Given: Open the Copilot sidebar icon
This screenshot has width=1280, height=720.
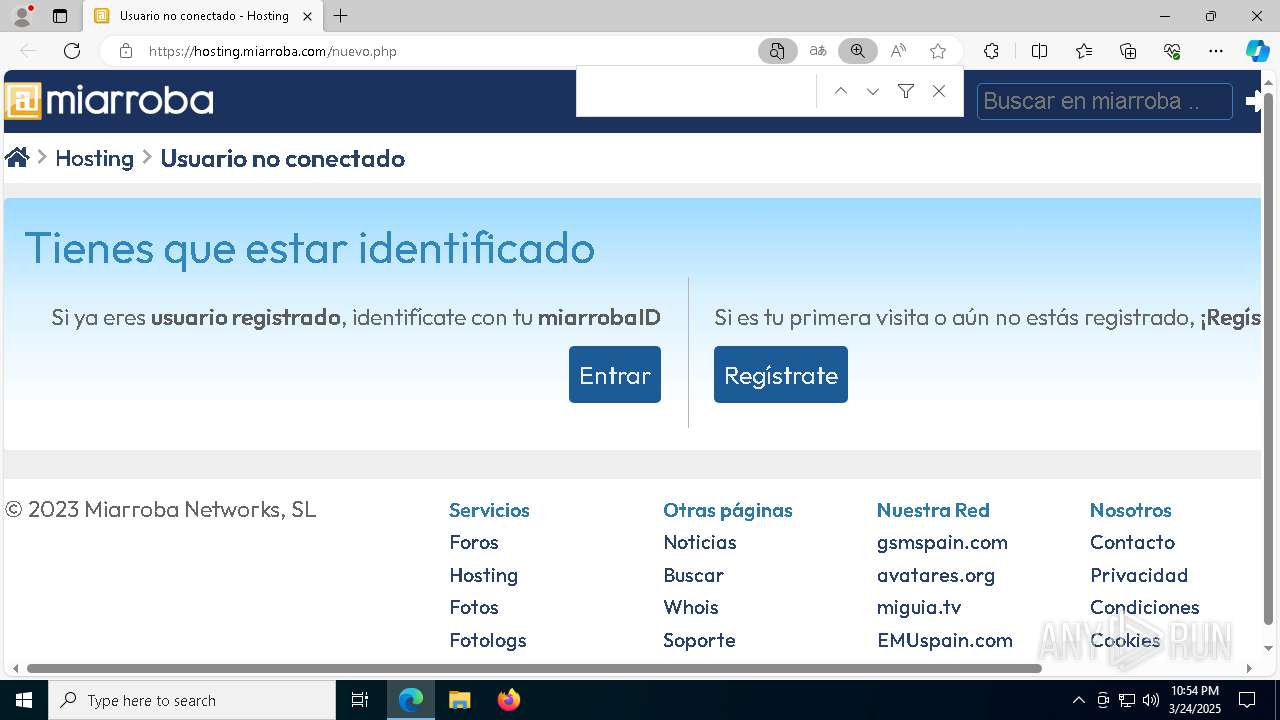Looking at the screenshot, I should point(1257,51).
